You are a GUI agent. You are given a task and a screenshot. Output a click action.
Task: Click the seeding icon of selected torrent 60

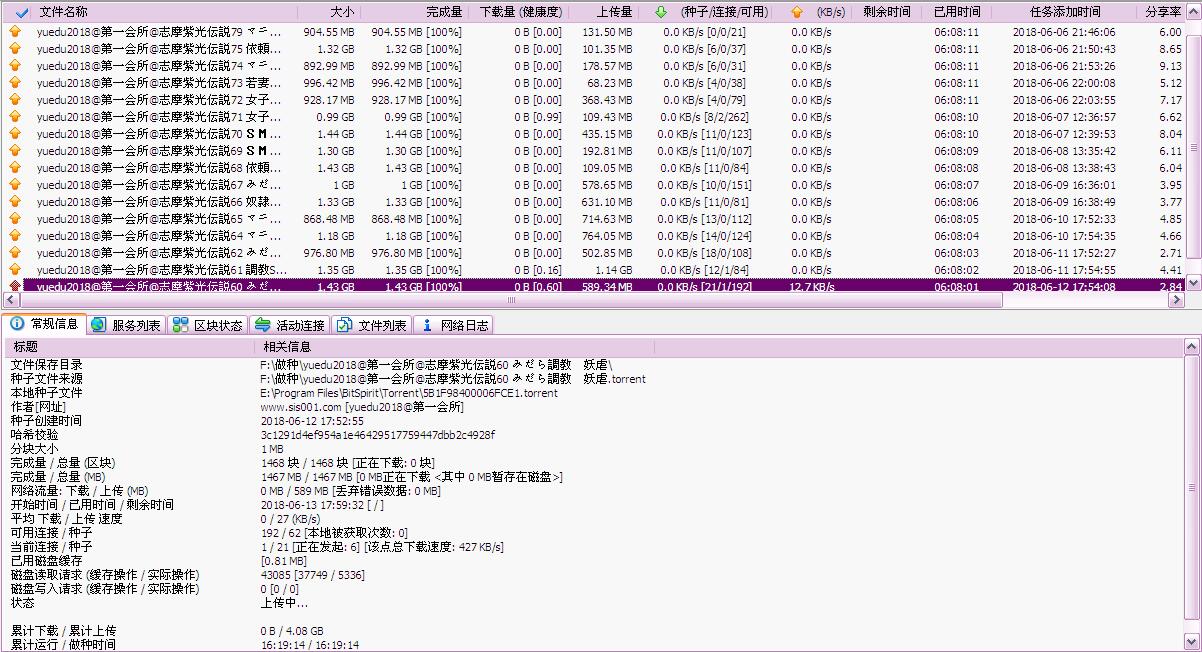pos(15,287)
